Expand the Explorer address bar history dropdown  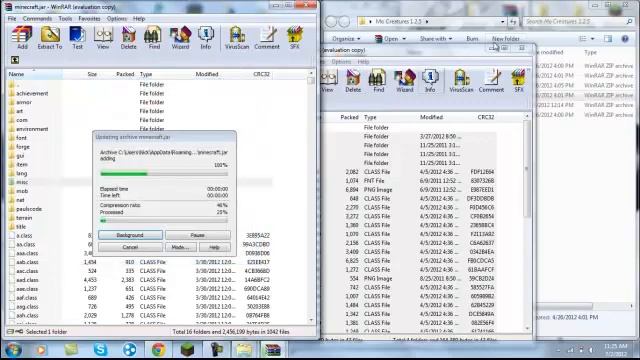(502, 21)
